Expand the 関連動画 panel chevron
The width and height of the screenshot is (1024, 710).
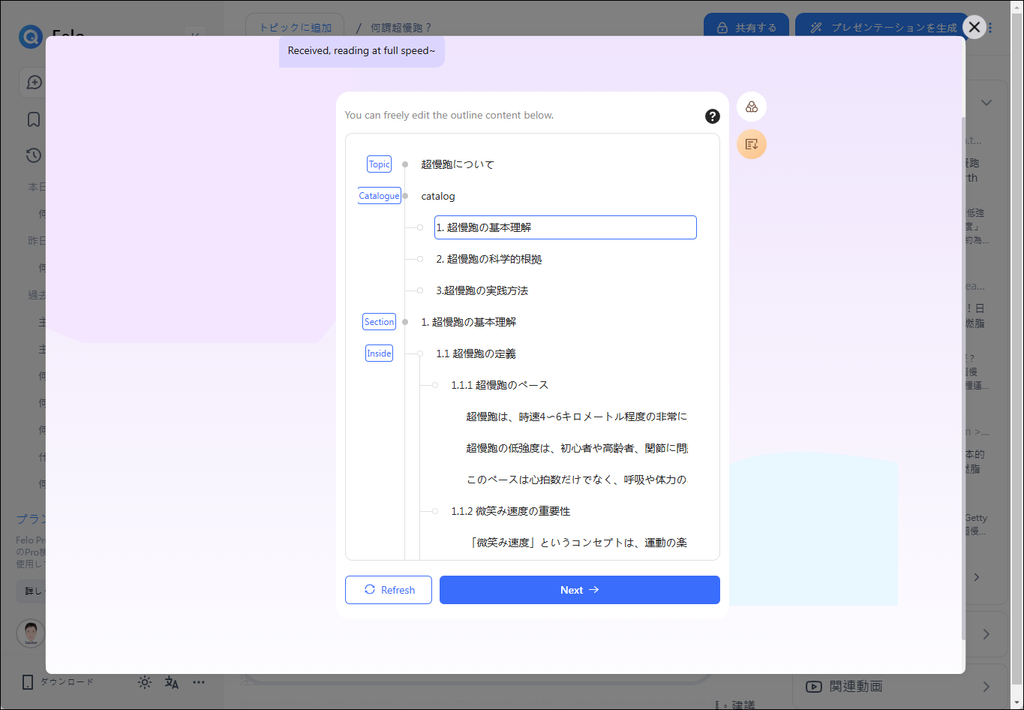pyautogui.click(x=986, y=686)
